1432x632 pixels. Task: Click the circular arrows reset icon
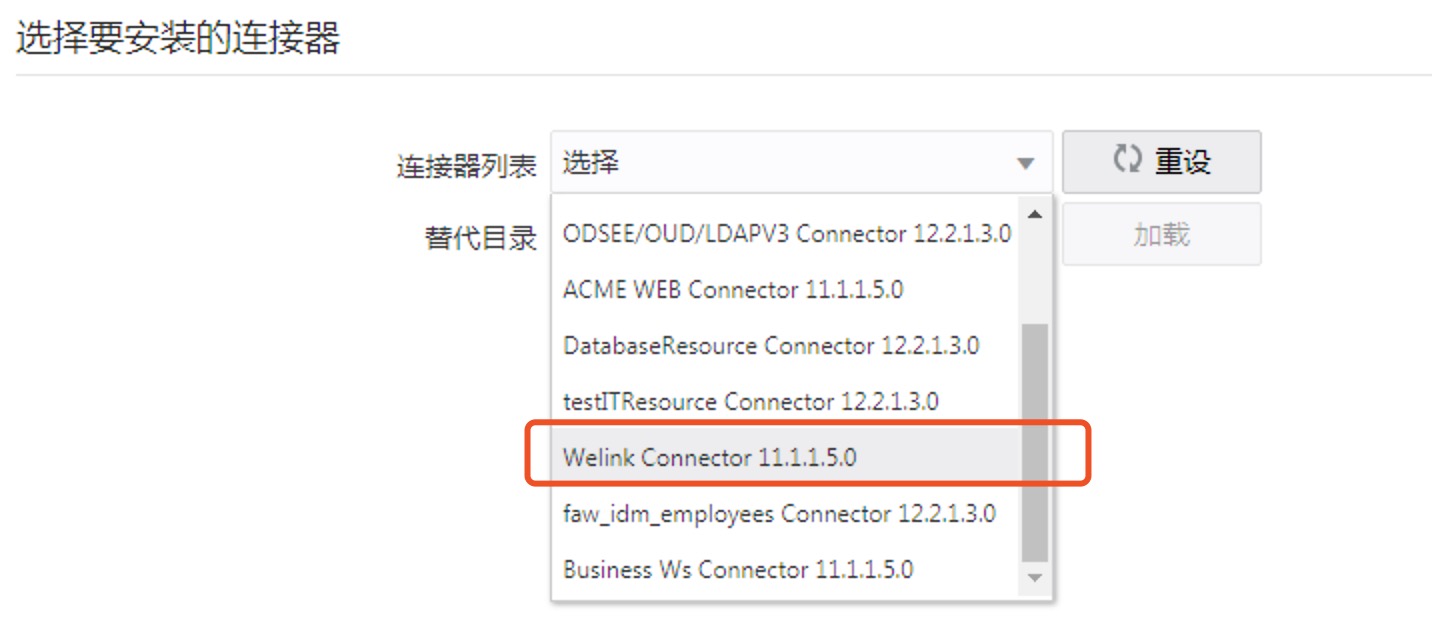(x=1127, y=160)
